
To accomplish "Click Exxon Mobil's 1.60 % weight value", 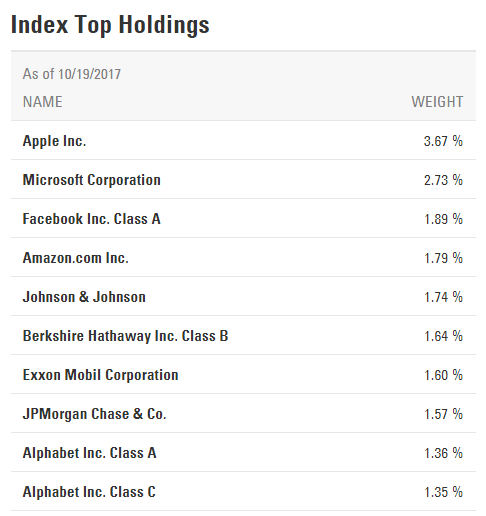I will [443, 375].
